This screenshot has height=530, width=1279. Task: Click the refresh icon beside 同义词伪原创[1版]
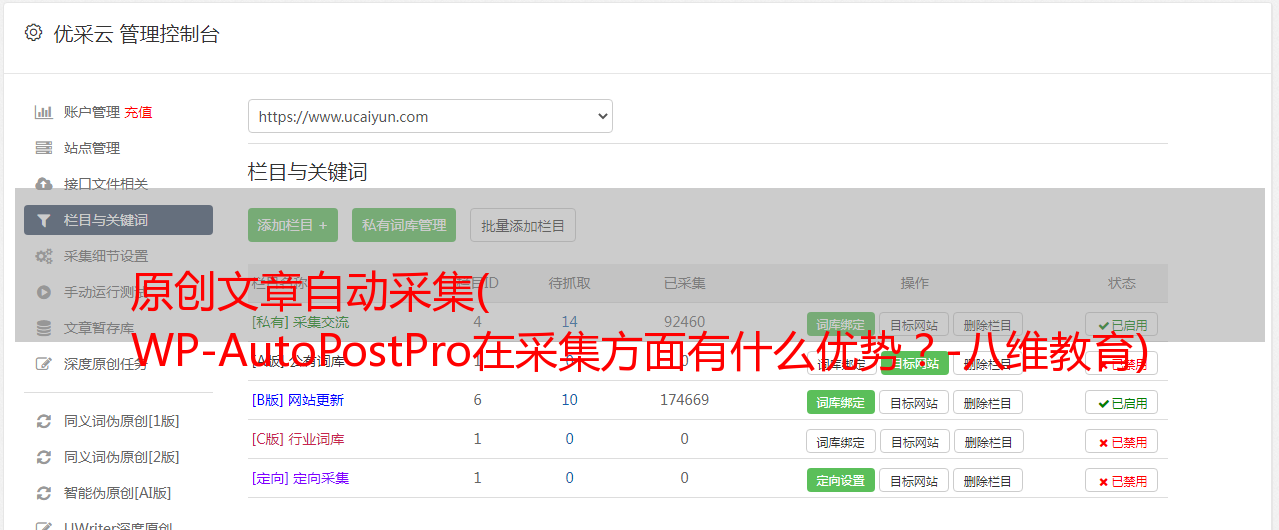tap(43, 421)
